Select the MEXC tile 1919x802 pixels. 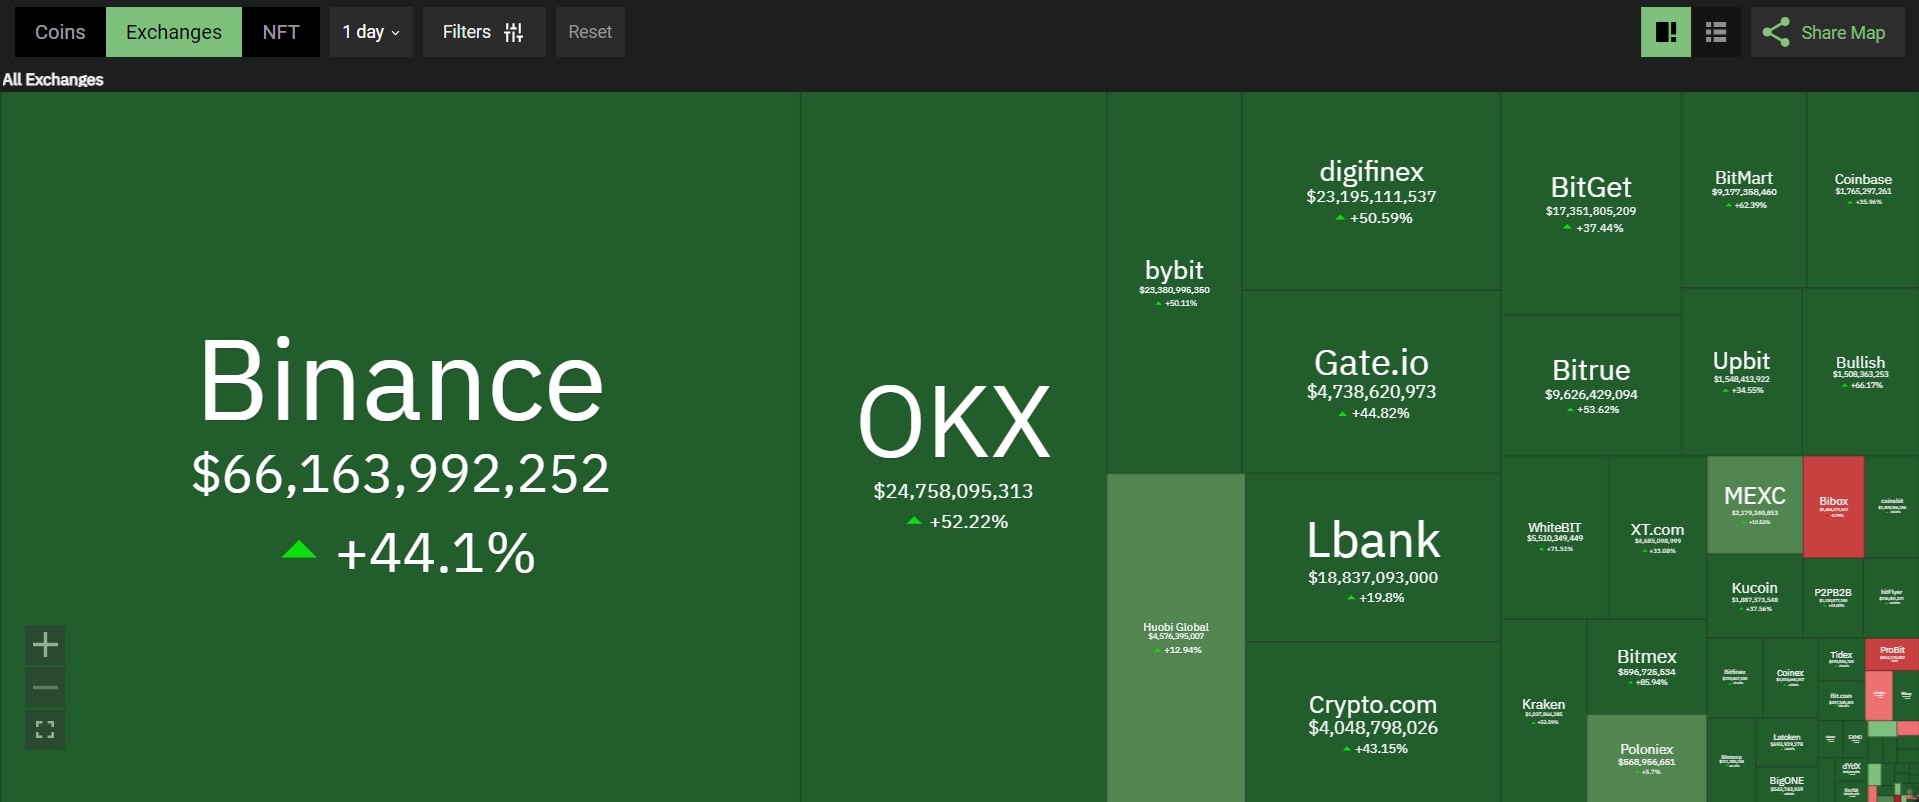(1754, 505)
